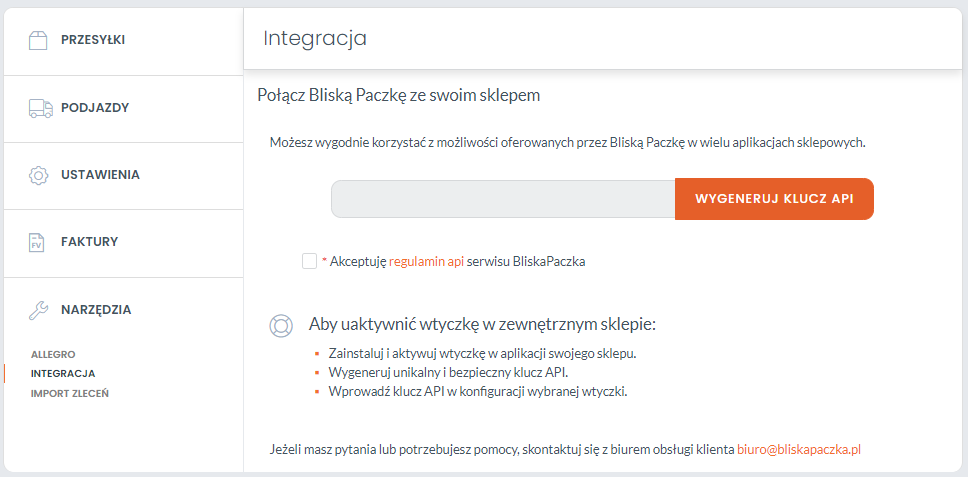968x477 pixels.
Task: Click the gear icon beside Ustawienia
Action: click(x=38, y=175)
